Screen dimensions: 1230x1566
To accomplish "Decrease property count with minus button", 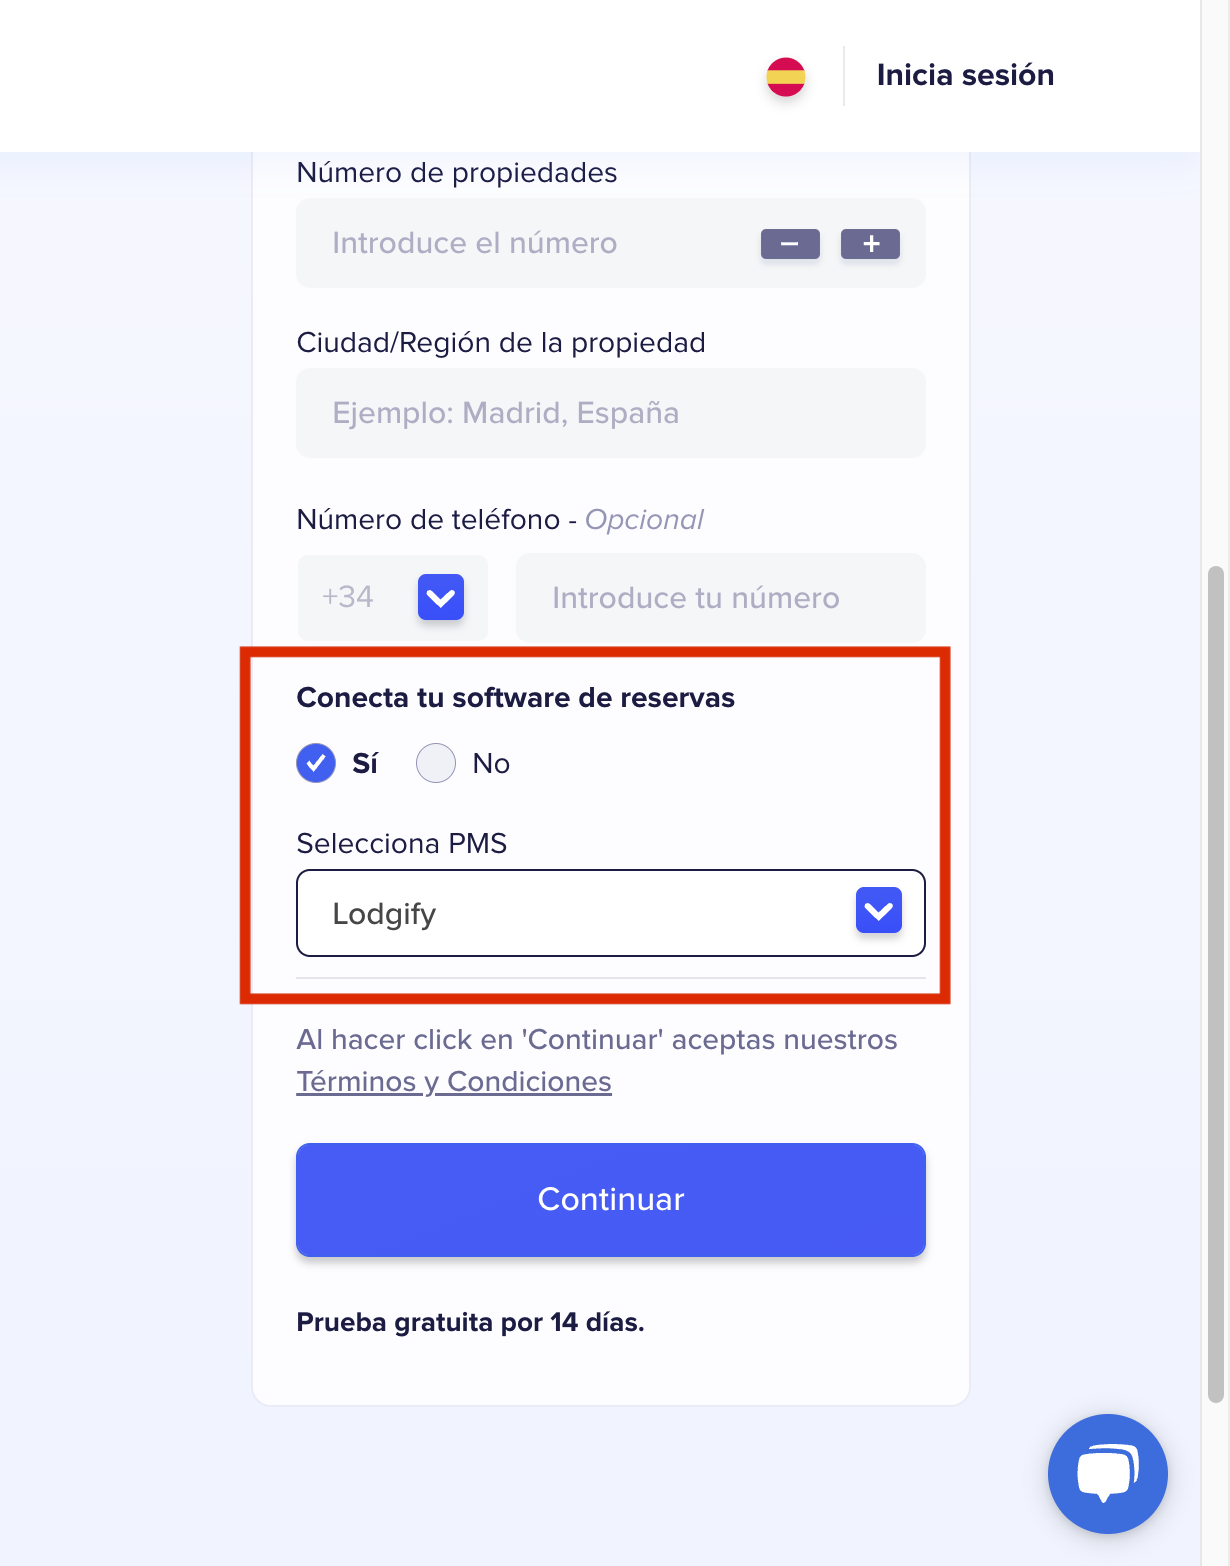I will [x=790, y=244].
